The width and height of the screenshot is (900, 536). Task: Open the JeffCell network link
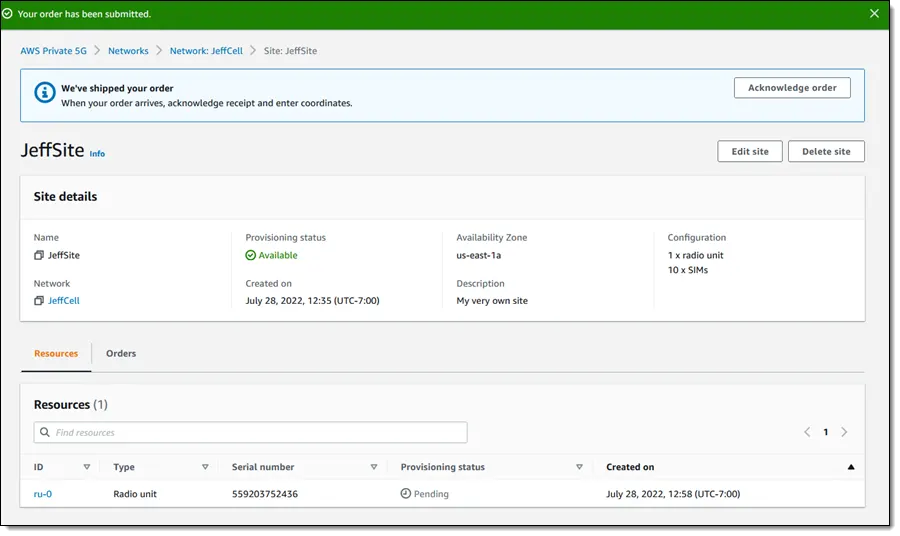click(64, 301)
